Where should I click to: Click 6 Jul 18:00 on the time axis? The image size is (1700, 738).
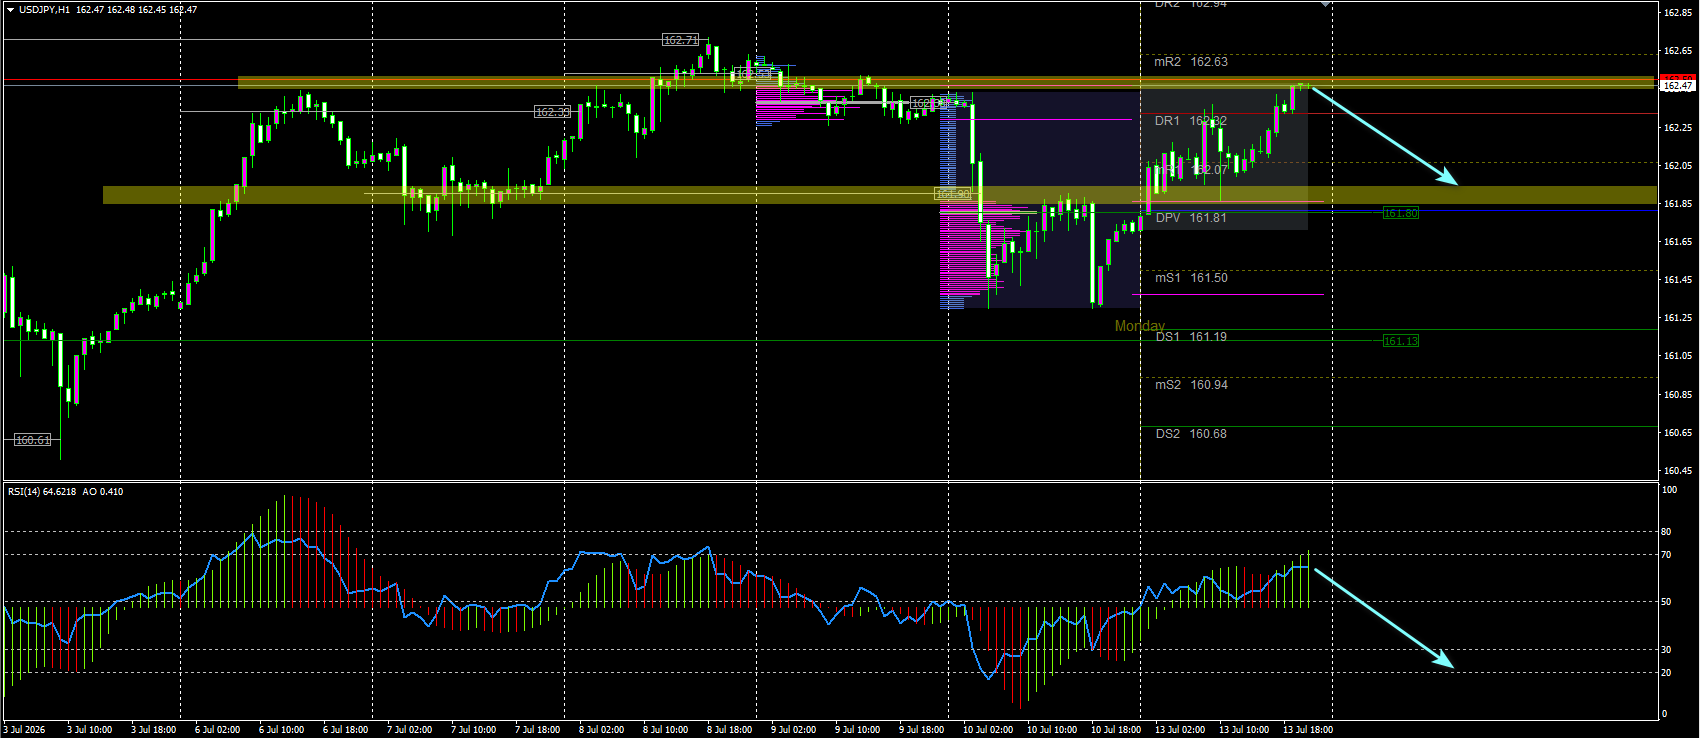click(346, 730)
